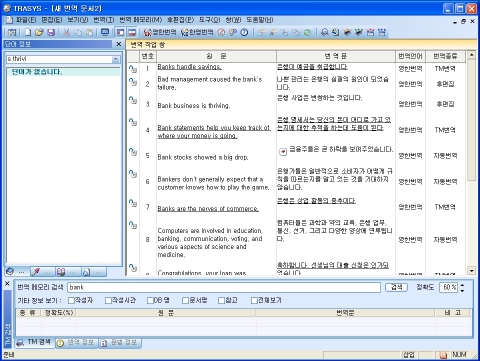This screenshot has width=480, height=361.
Task: Close the bottom TM search panel
Action: point(7,284)
